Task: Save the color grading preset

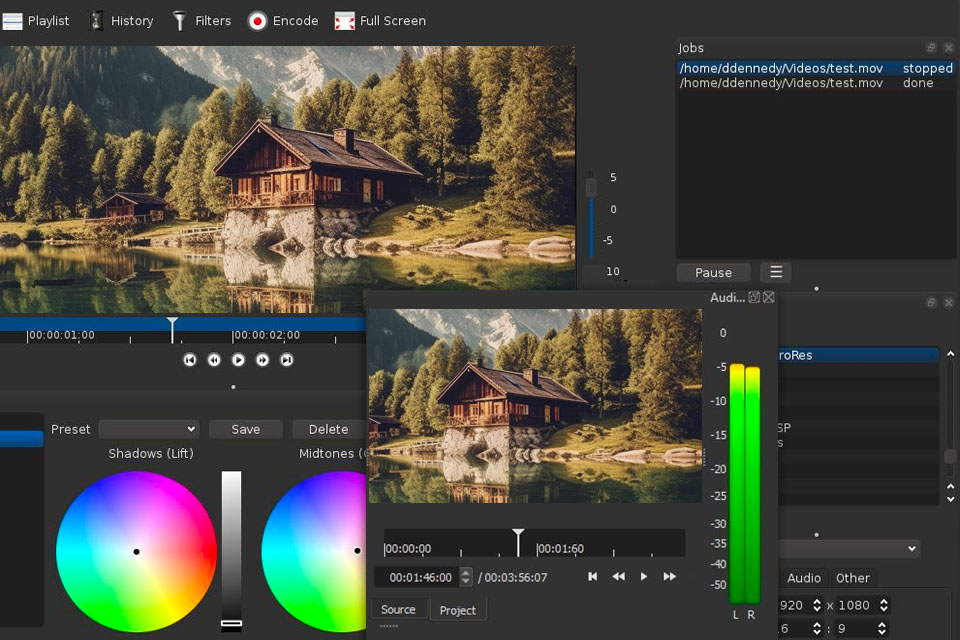Action: [x=246, y=429]
